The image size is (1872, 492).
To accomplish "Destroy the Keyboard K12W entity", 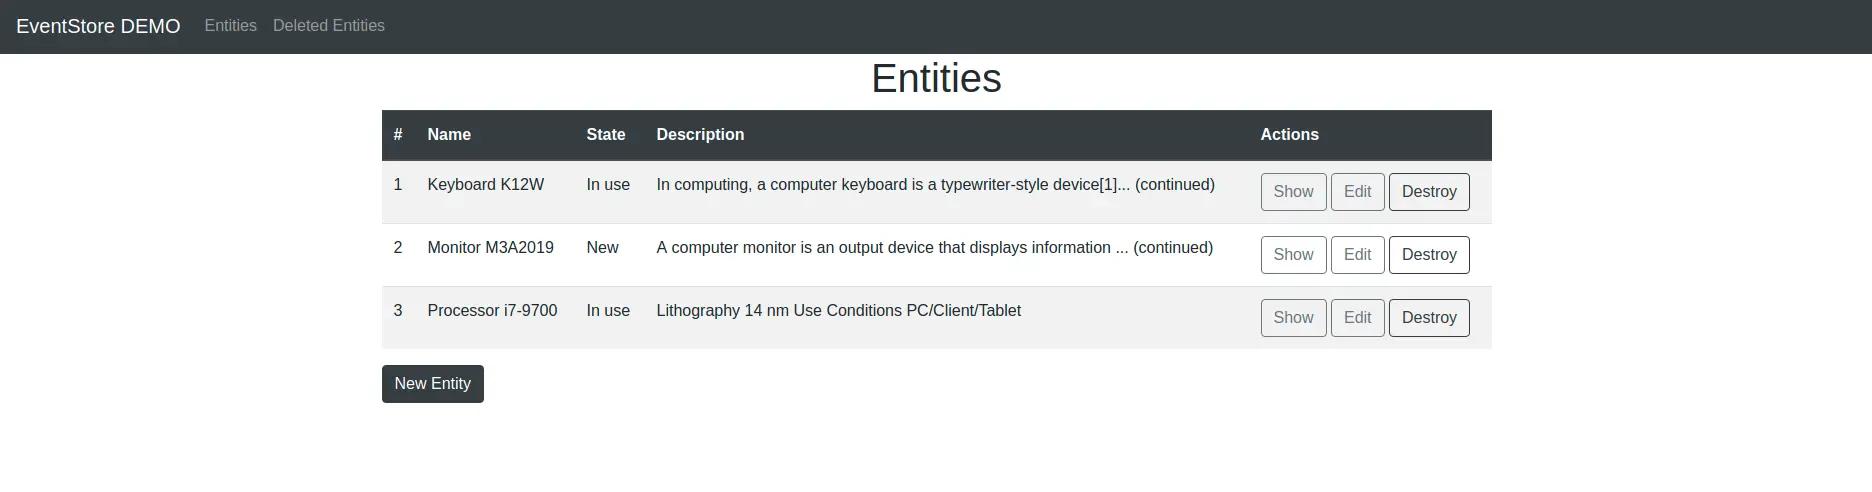I will click(x=1428, y=192).
